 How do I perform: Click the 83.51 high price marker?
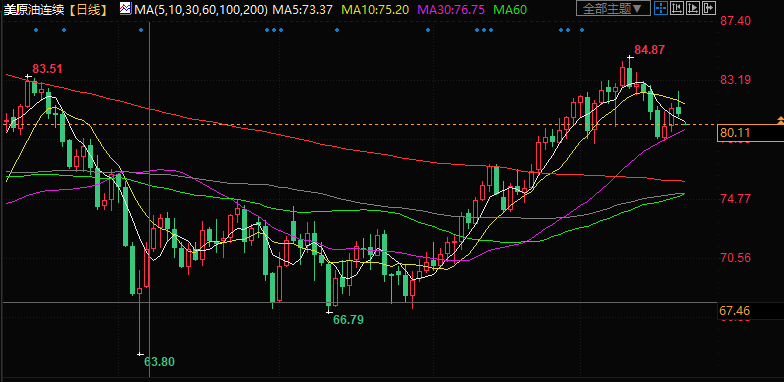(48, 68)
